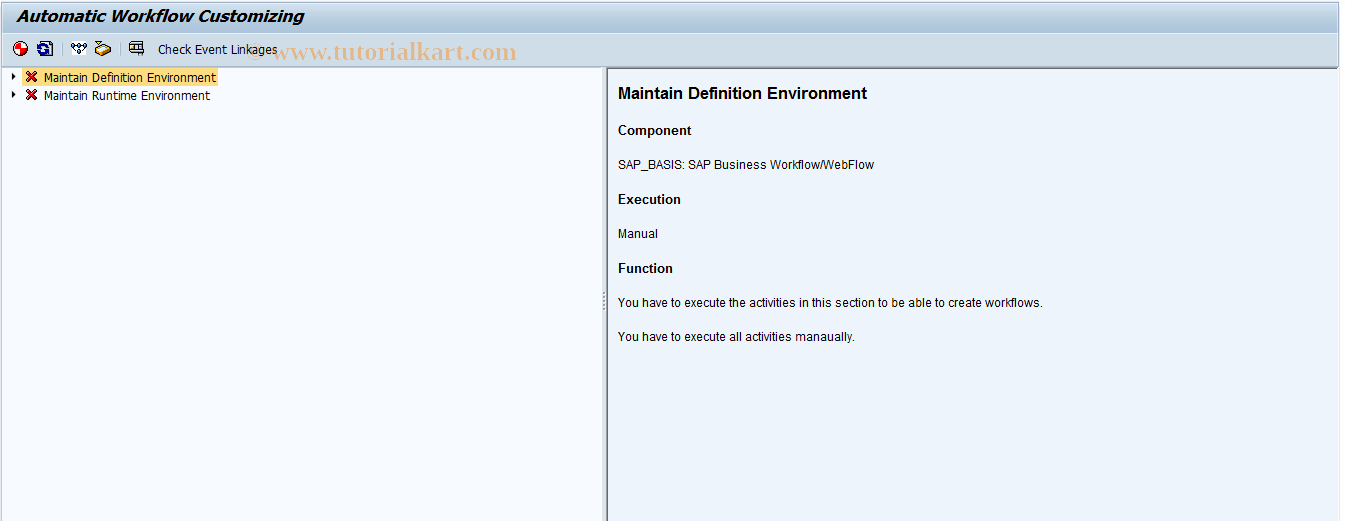This screenshot has height=521, width=1345.
Task: Click the Automatic Workflow Customizing title
Action: (x=161, y=17)
